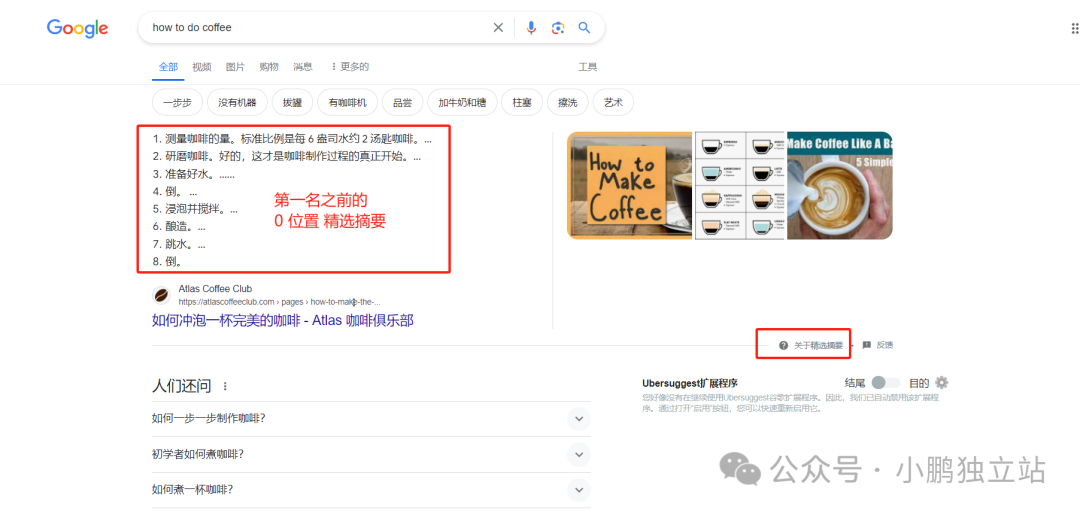
Task: Switch to the 消息 tab
Action: click(302, 67)
